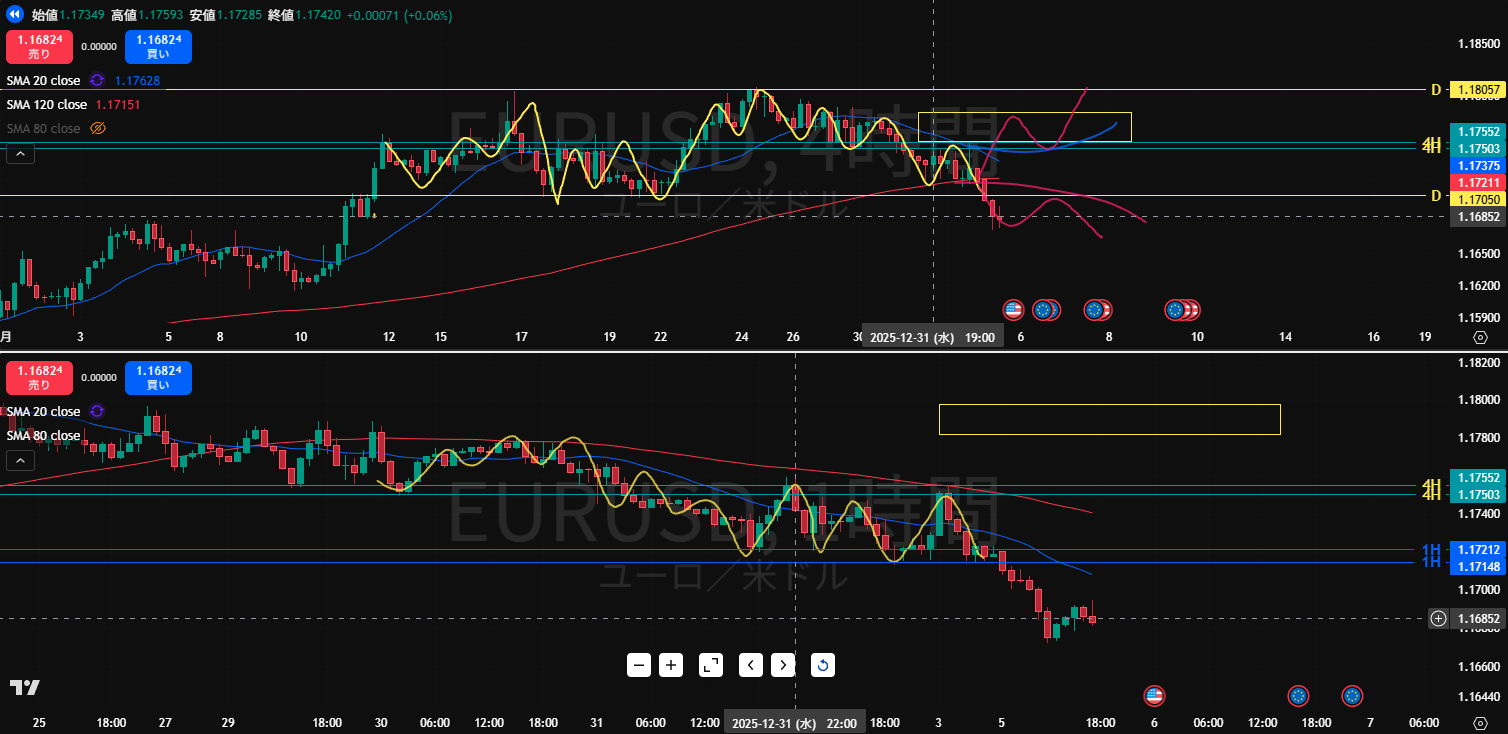Select lower chart SMA 80 close legend
This screenshot has width=1508, height=734.
tap(44, 436)
